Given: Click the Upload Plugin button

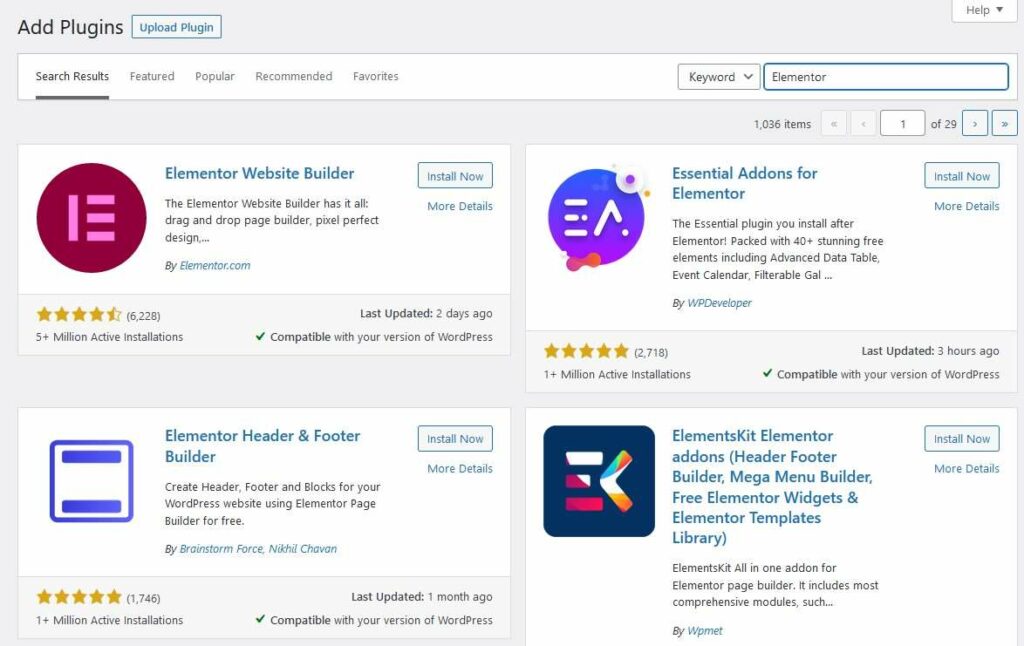Looking at the screenshot, I should tap(176, 27).
